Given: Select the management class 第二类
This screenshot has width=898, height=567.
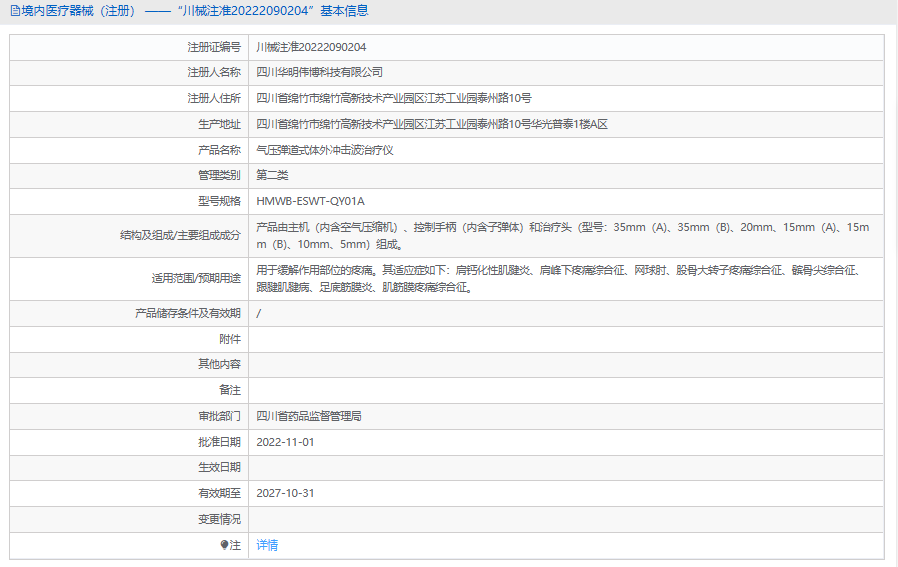Looking at the screenshot, I should pos(272,175).
